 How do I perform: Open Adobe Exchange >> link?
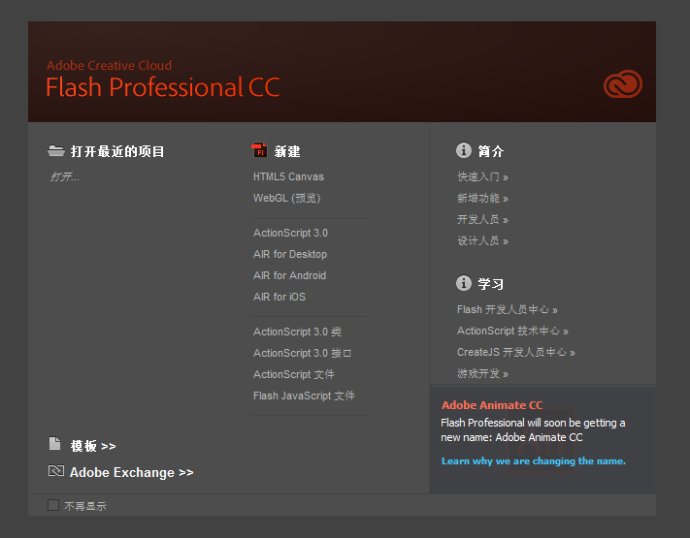(x=132, y=472)
